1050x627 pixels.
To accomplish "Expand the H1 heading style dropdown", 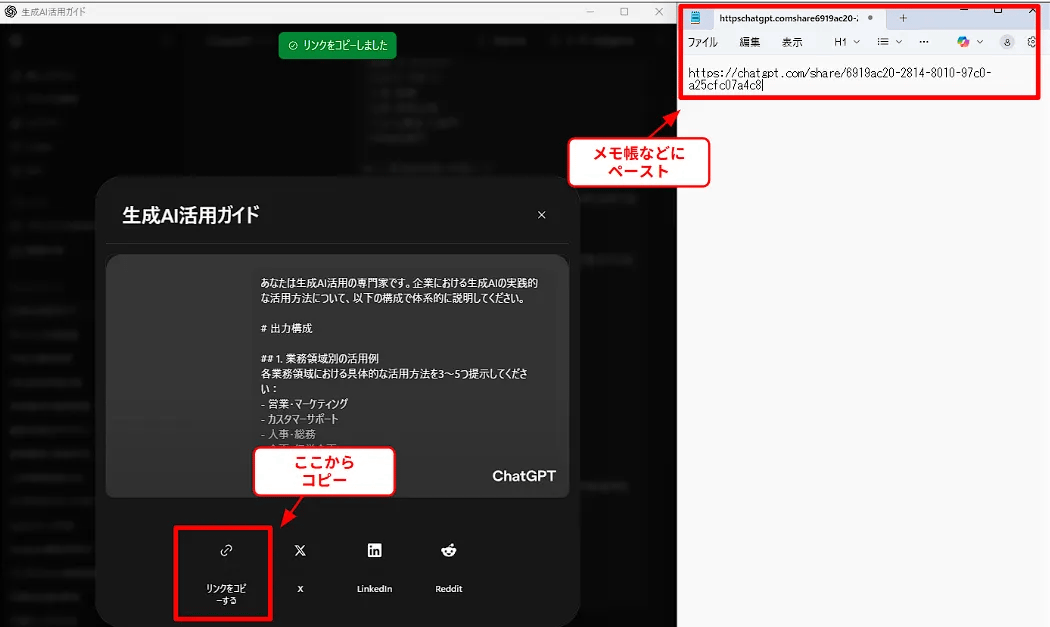I will pos(847,42).
